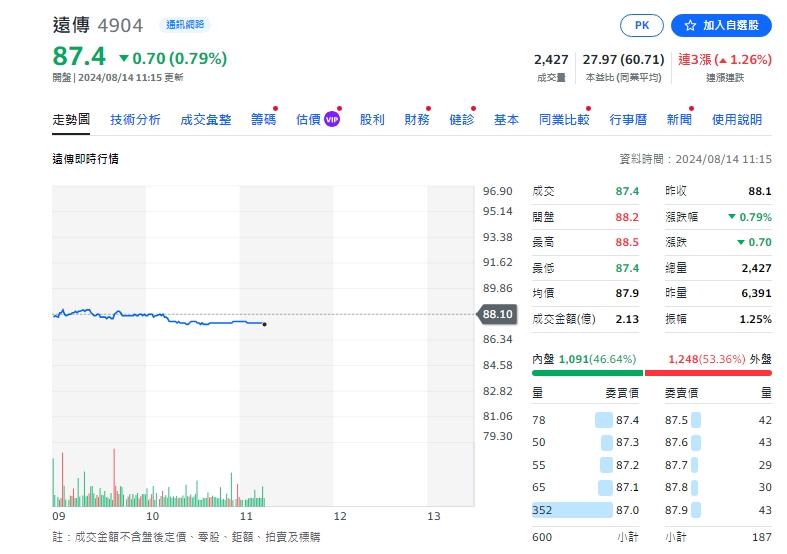This screenshot has height=554, width=787.
Task: Click the 開盤 value 88.2
Action: tap(627, 217)
